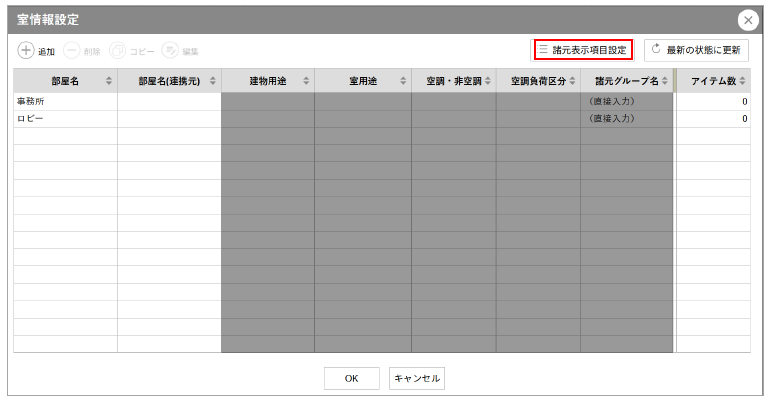Viewport: 775px width, 403px height.
Task: Sort by 部屋名(連携元) column arrows
Action: 212,81
